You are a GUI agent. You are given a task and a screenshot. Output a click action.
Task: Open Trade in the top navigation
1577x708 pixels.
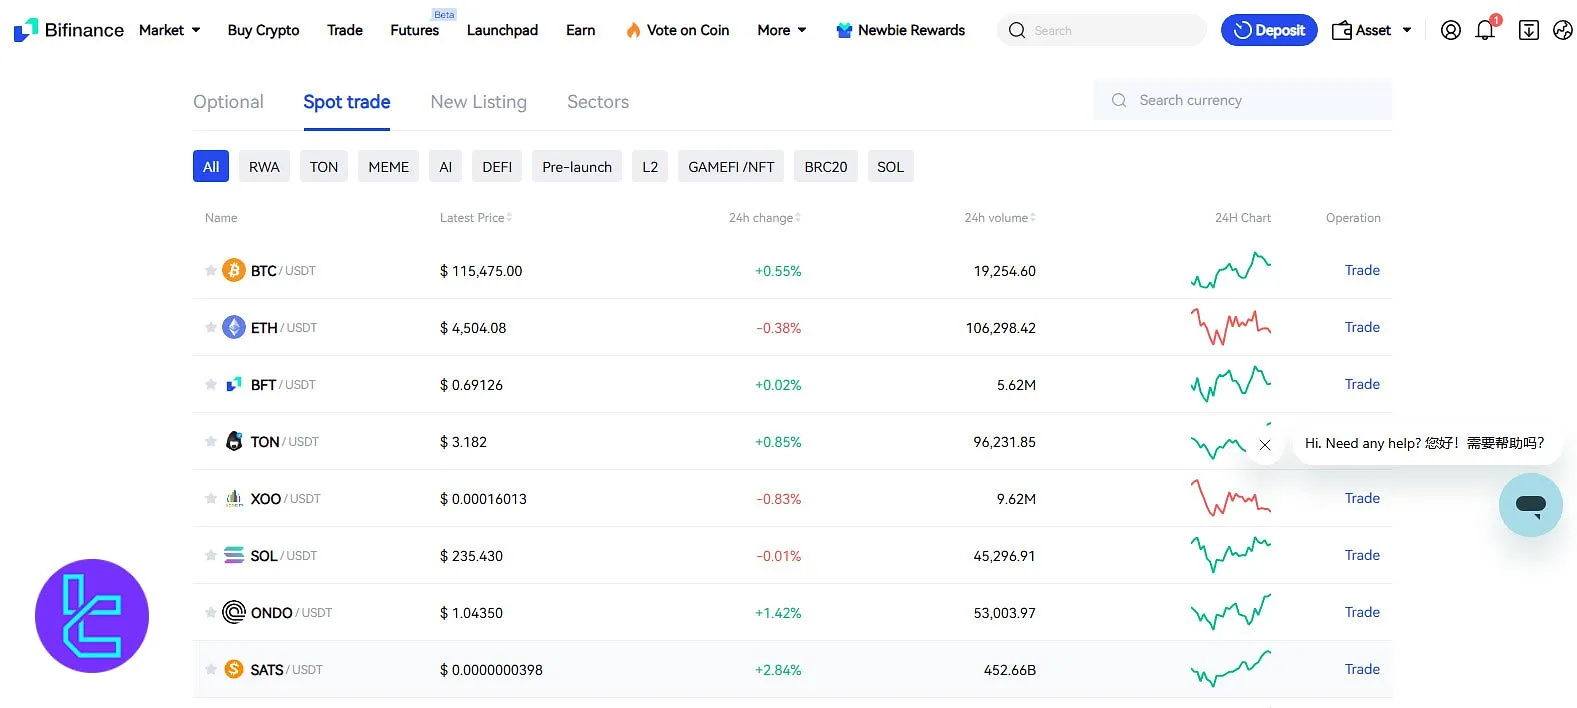coord(345,30)
